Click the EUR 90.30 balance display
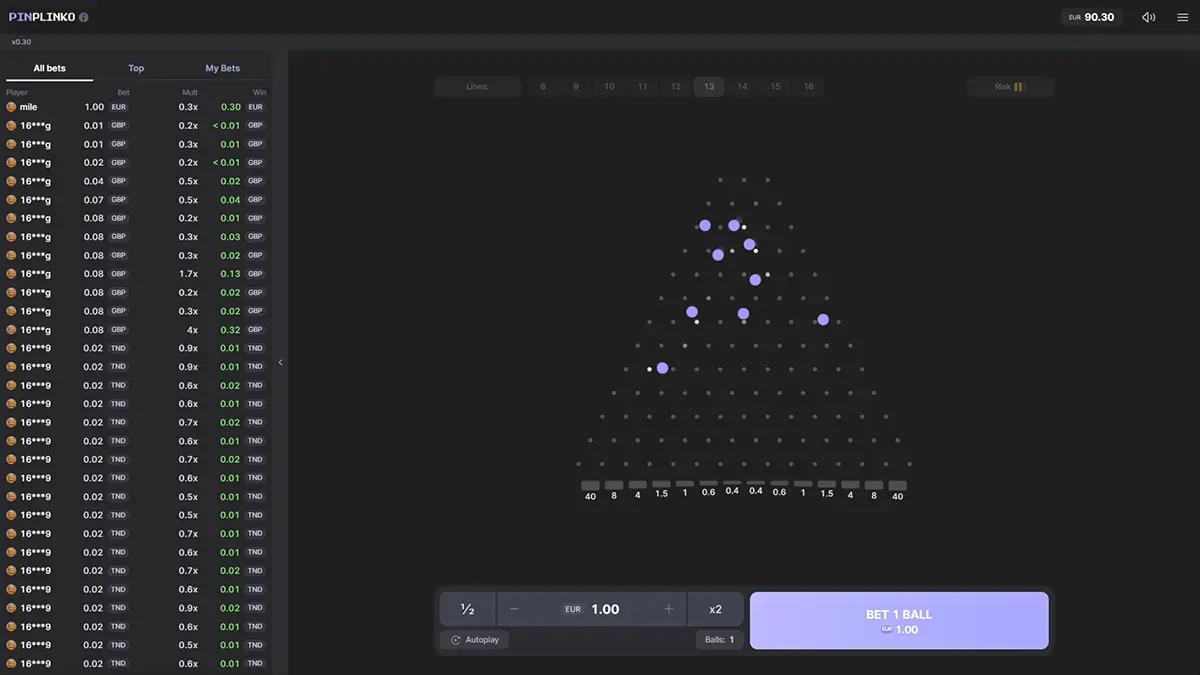1200x675 pixels. (1091, 17)
